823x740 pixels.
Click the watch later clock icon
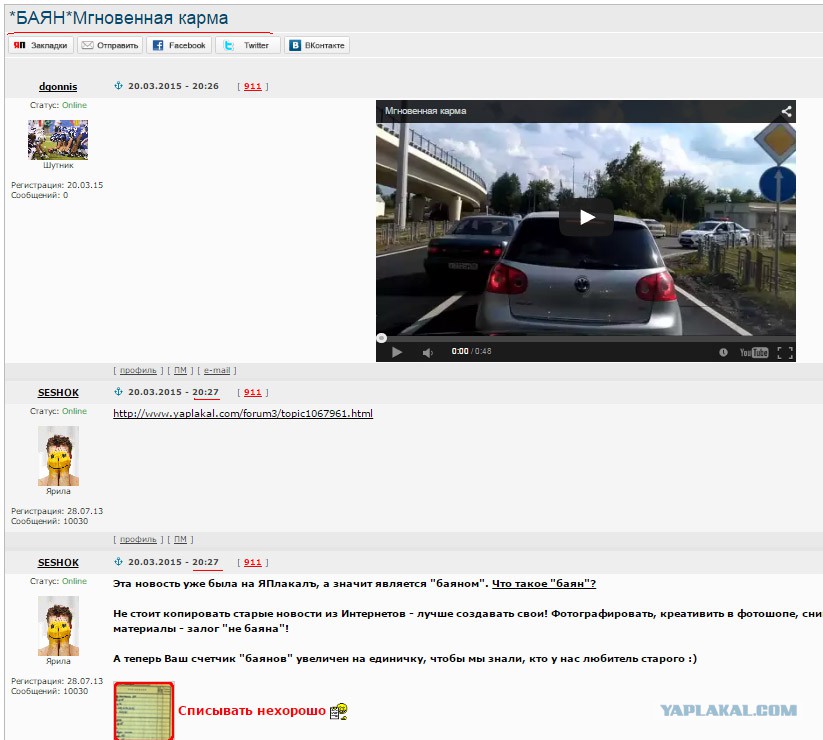tap(723, 352)
